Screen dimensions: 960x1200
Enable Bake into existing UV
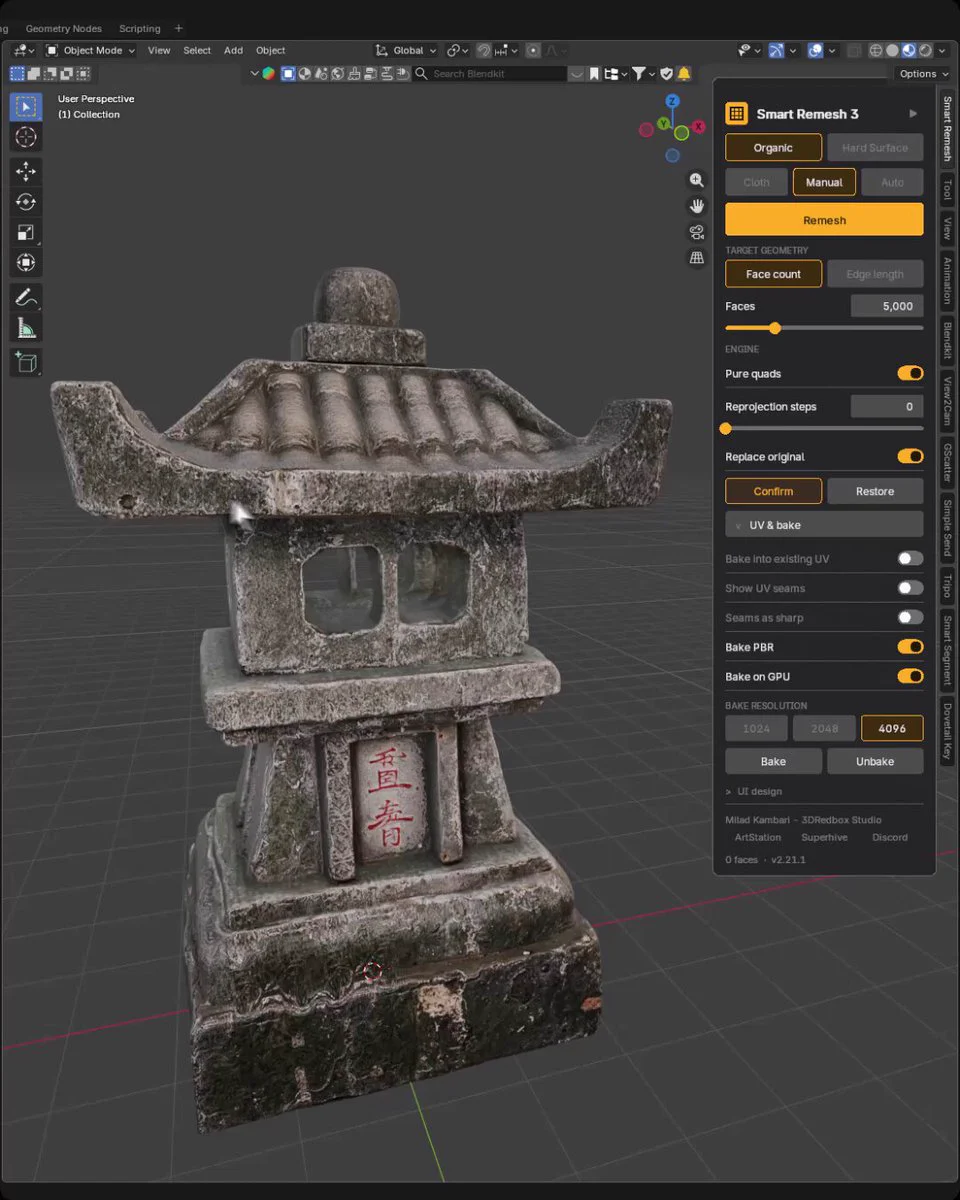coord(910,558)
